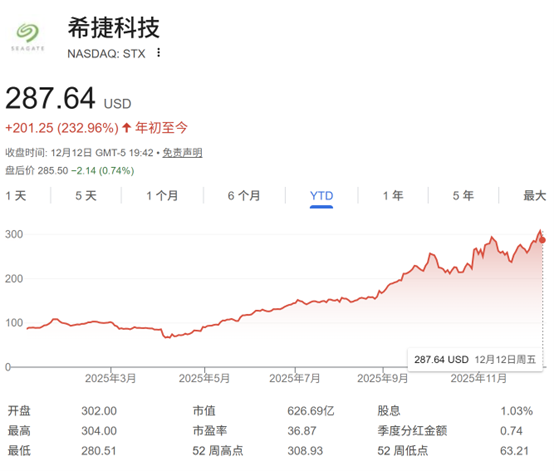This screenshot has width=554, height=471.
Task: Click the 2025年3月 axis label
Action: pyautogui.click(x=111, y=378)
